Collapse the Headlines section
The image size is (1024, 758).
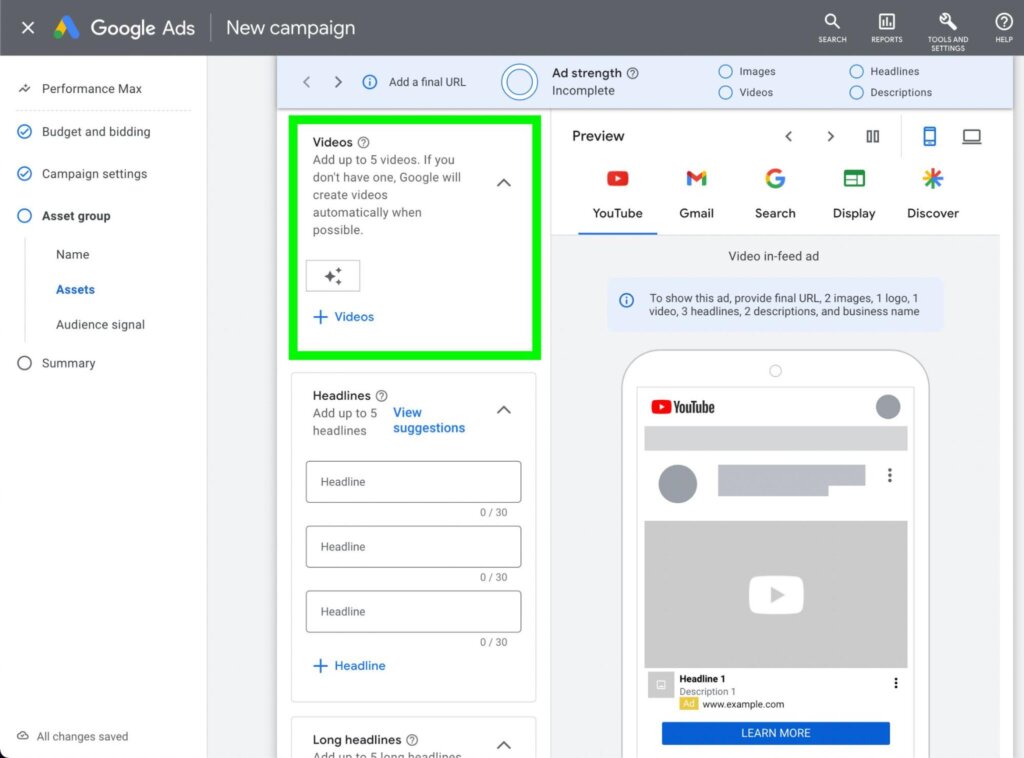(x=504, y=410)
